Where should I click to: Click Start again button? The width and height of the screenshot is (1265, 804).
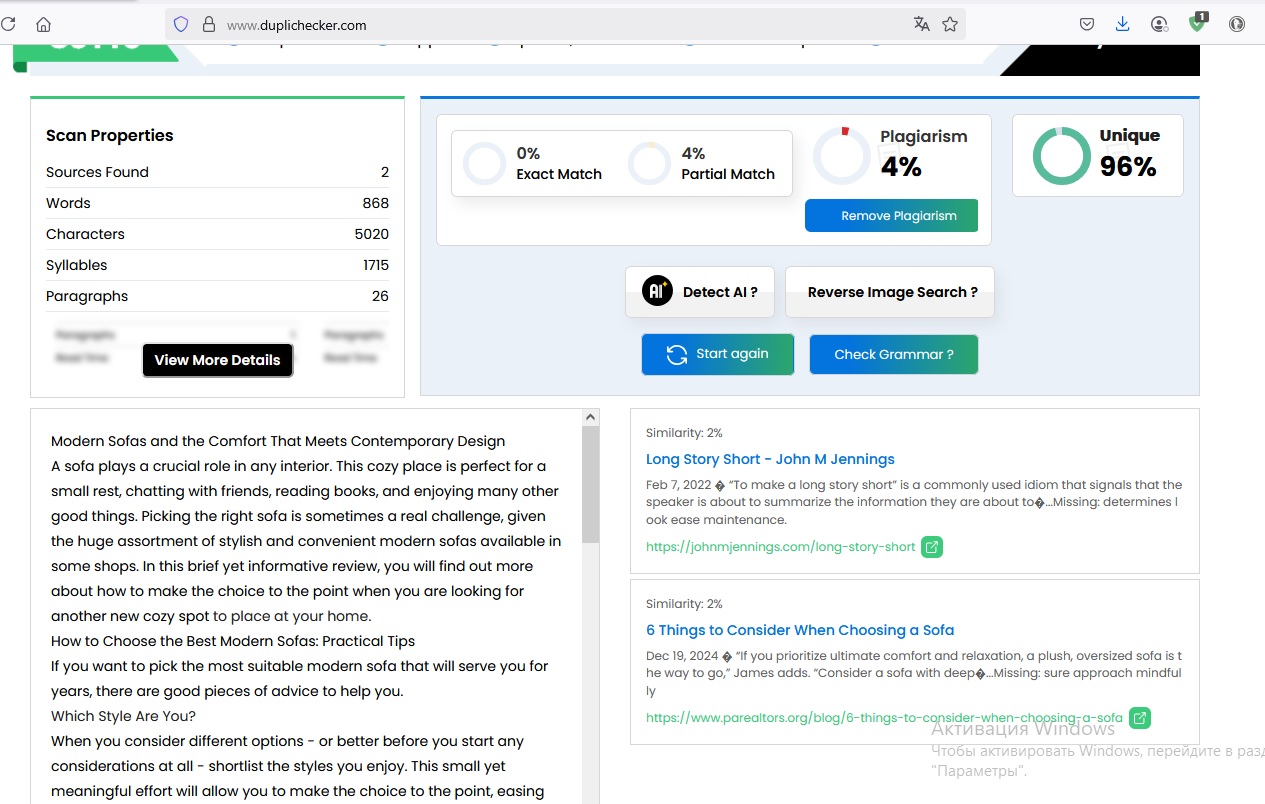(x=718, y=354)
